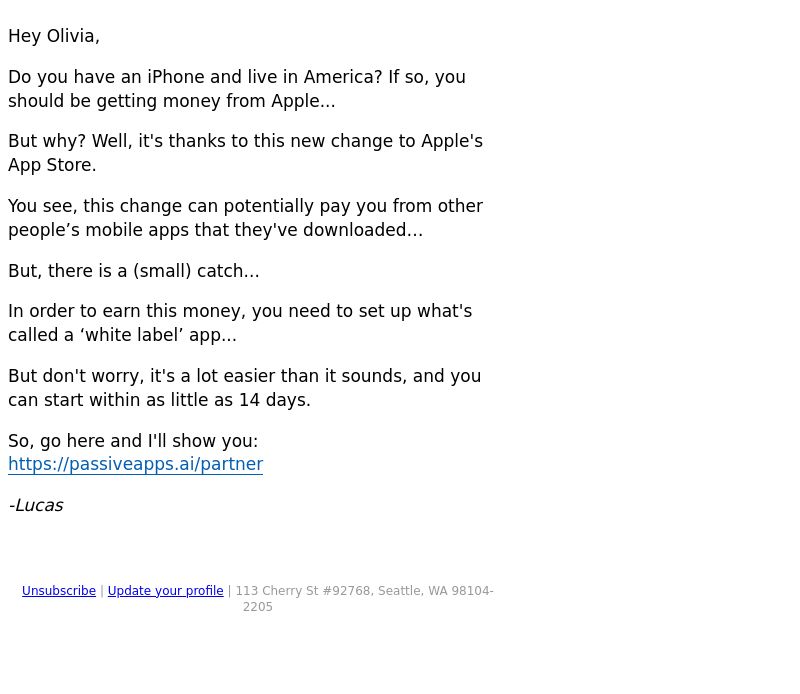Click 'In order to earn this money' line

coord(240,311)
